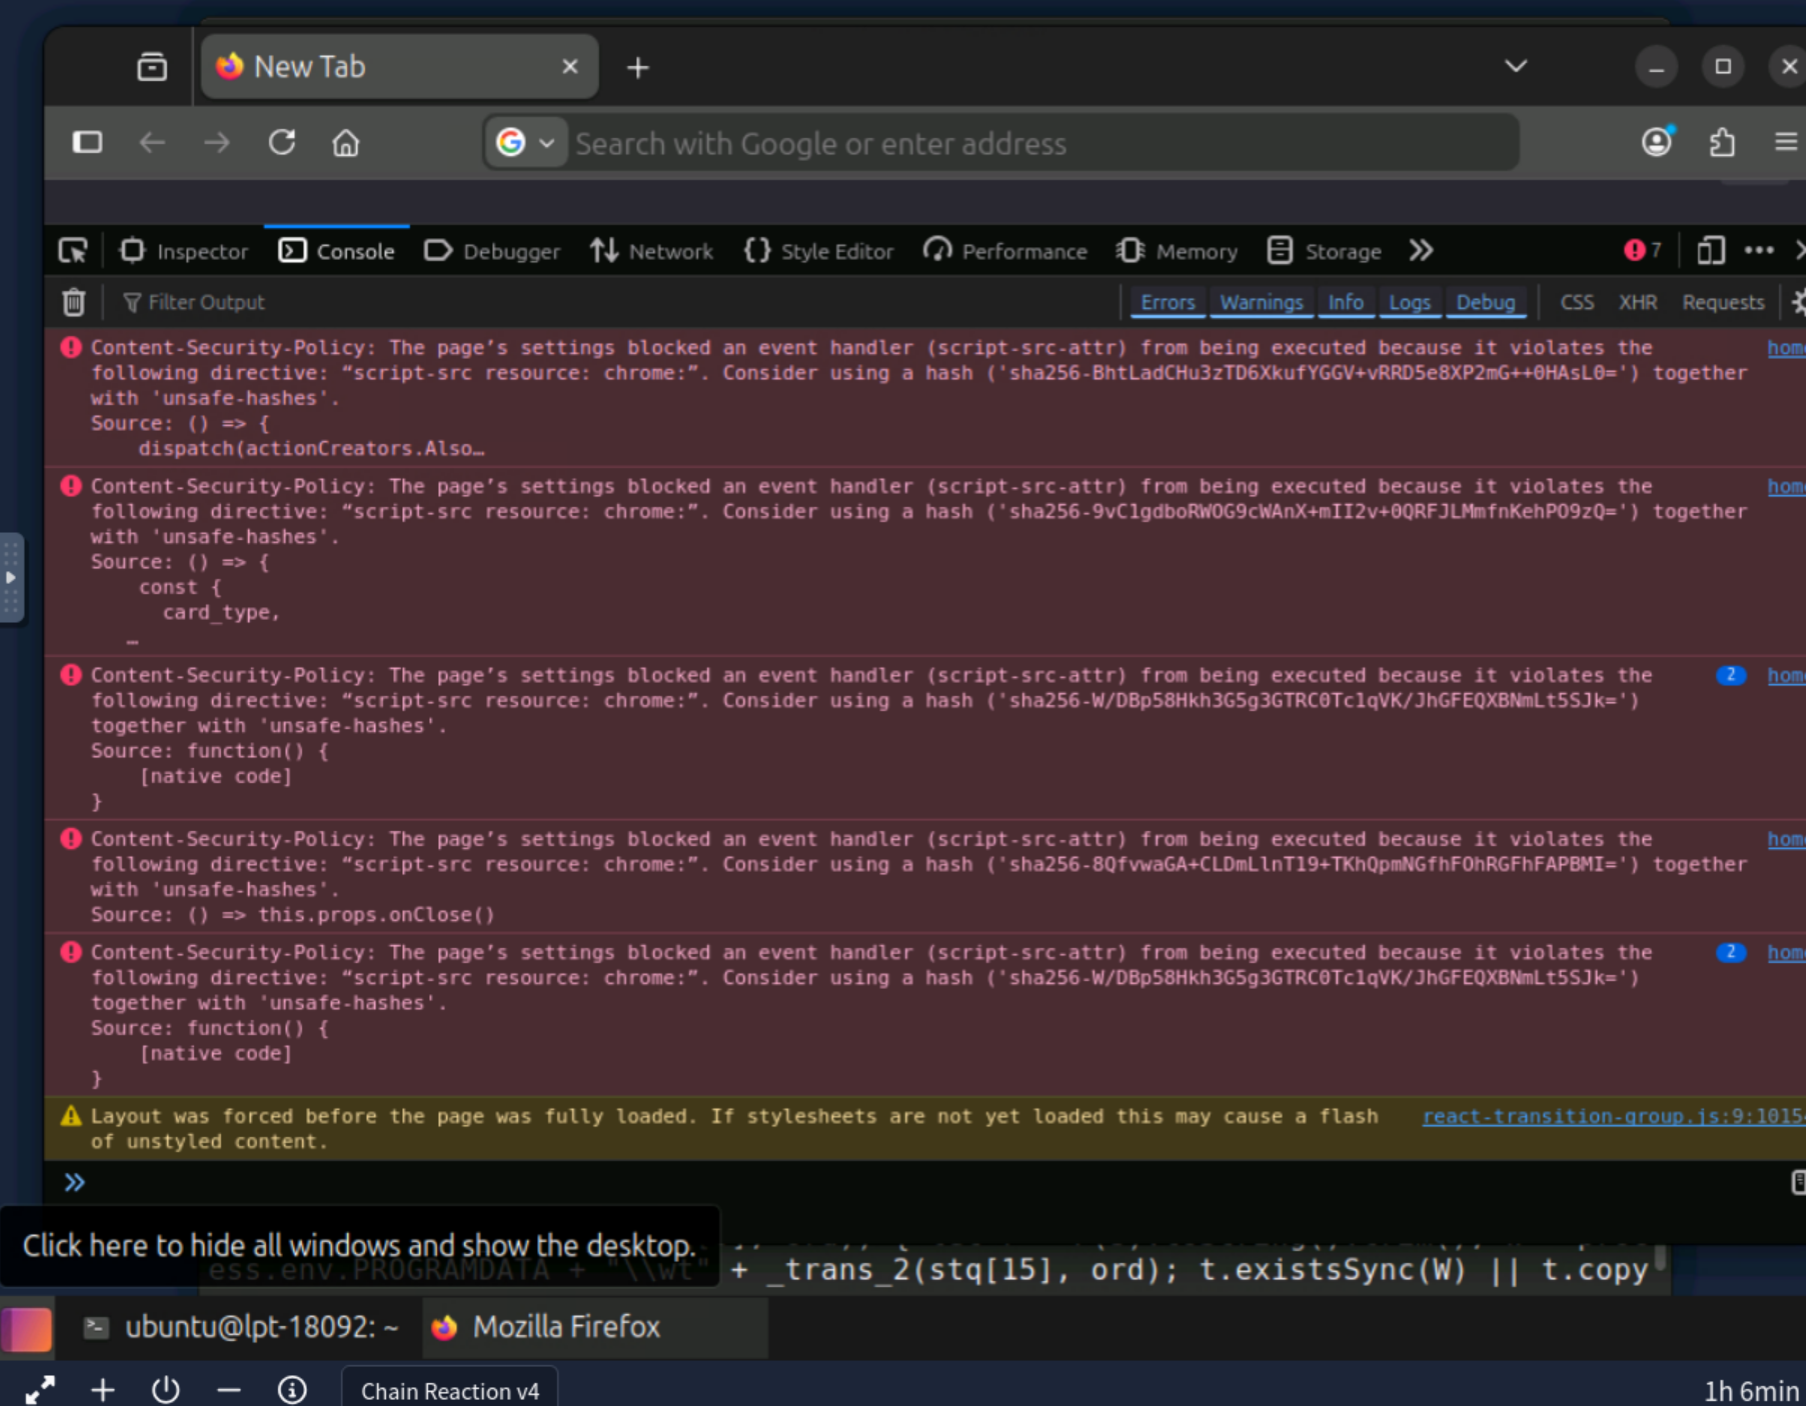Switch to the Style Editor tab
Image resolution: width=1806 pixels, height=1406 pixels.
point(818,251)
